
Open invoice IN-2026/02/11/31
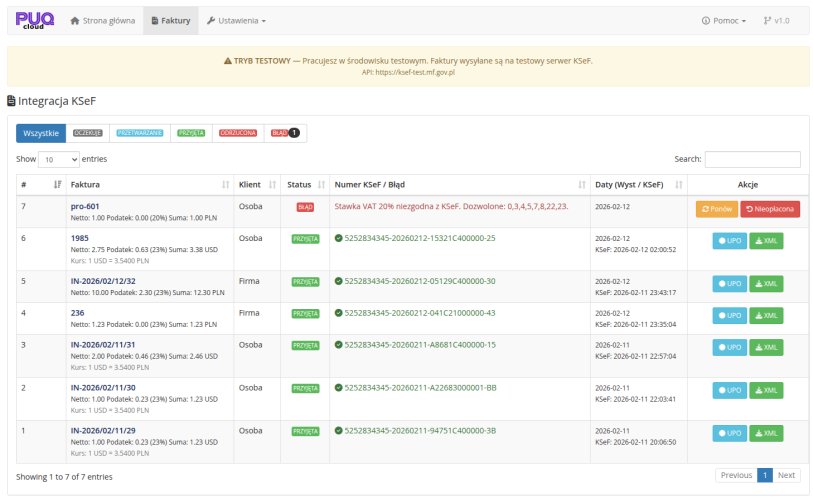point(103,345)
